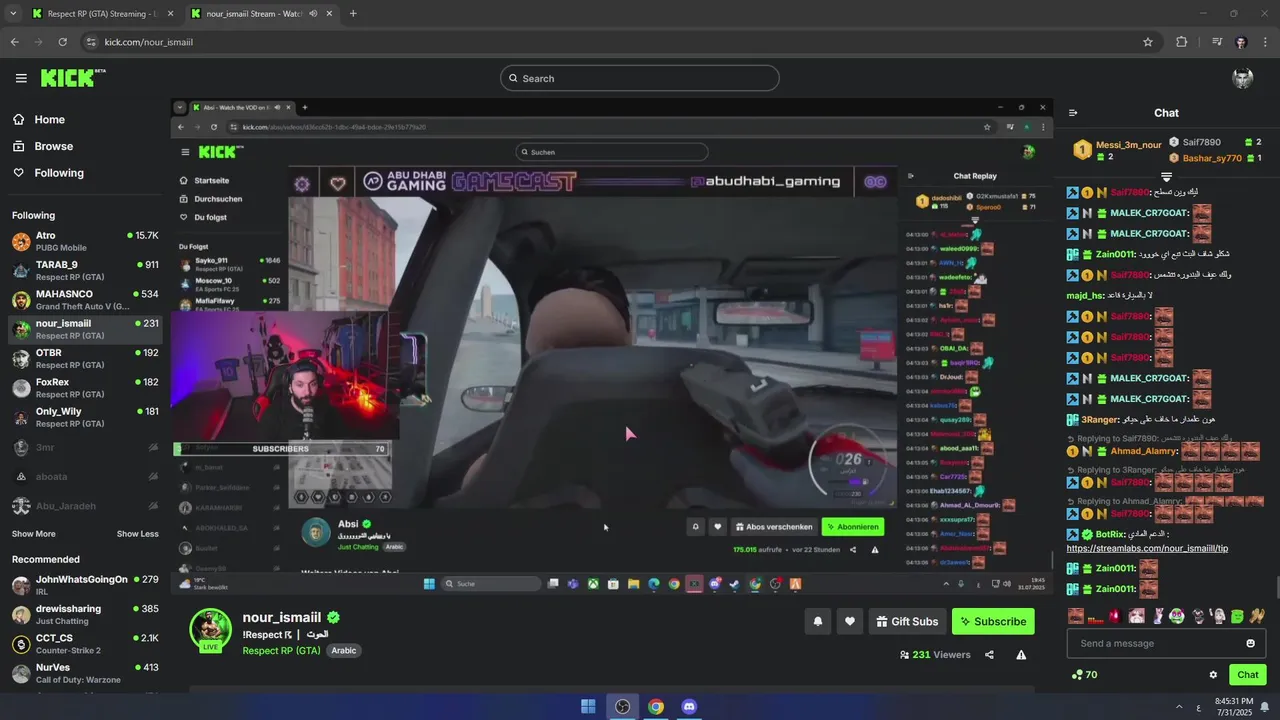Open Windows Start menu
The image size is (1280, 720).
point(588,707)
